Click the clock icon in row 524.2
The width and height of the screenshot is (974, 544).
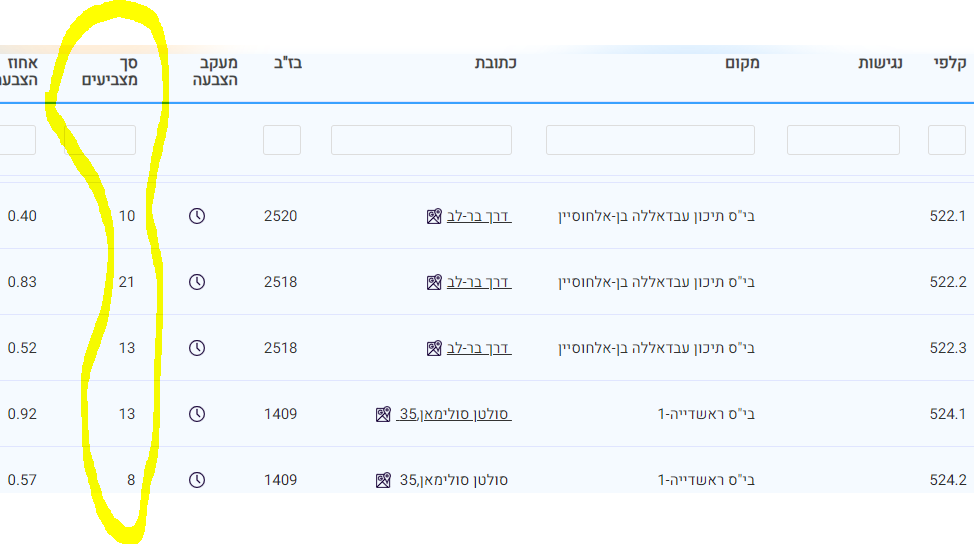tap(197, 480)
